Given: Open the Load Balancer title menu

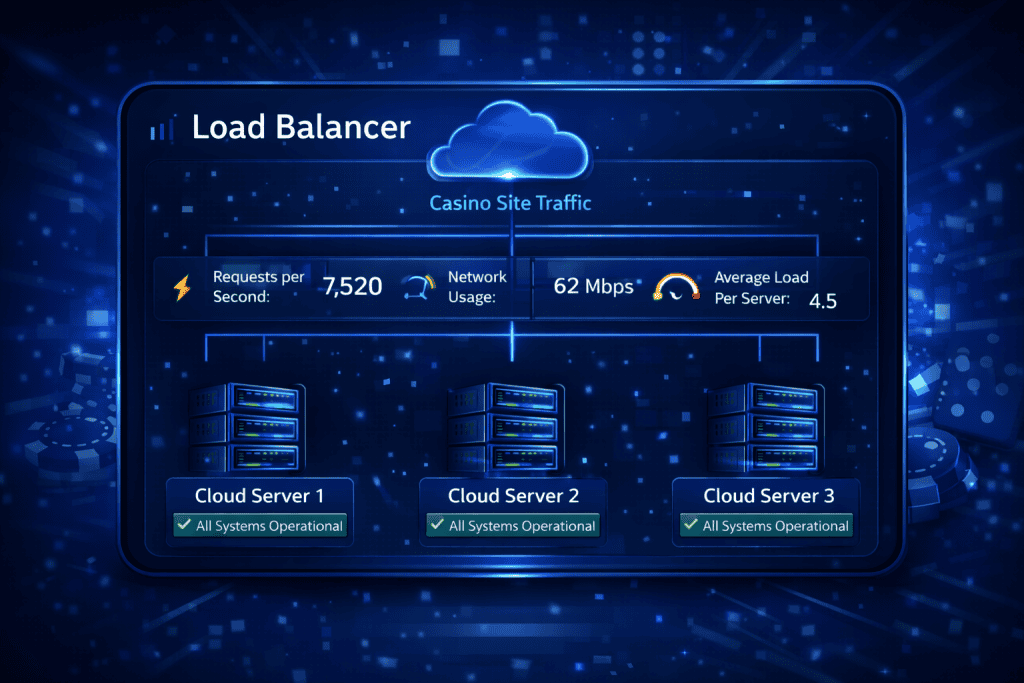Looking at the screenshot, I should pos(301,127).
